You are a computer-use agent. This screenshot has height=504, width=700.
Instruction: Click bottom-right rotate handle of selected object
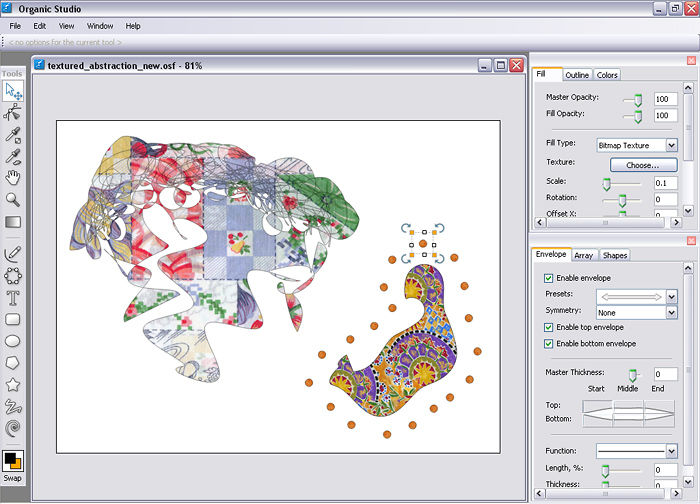(440, 258)
